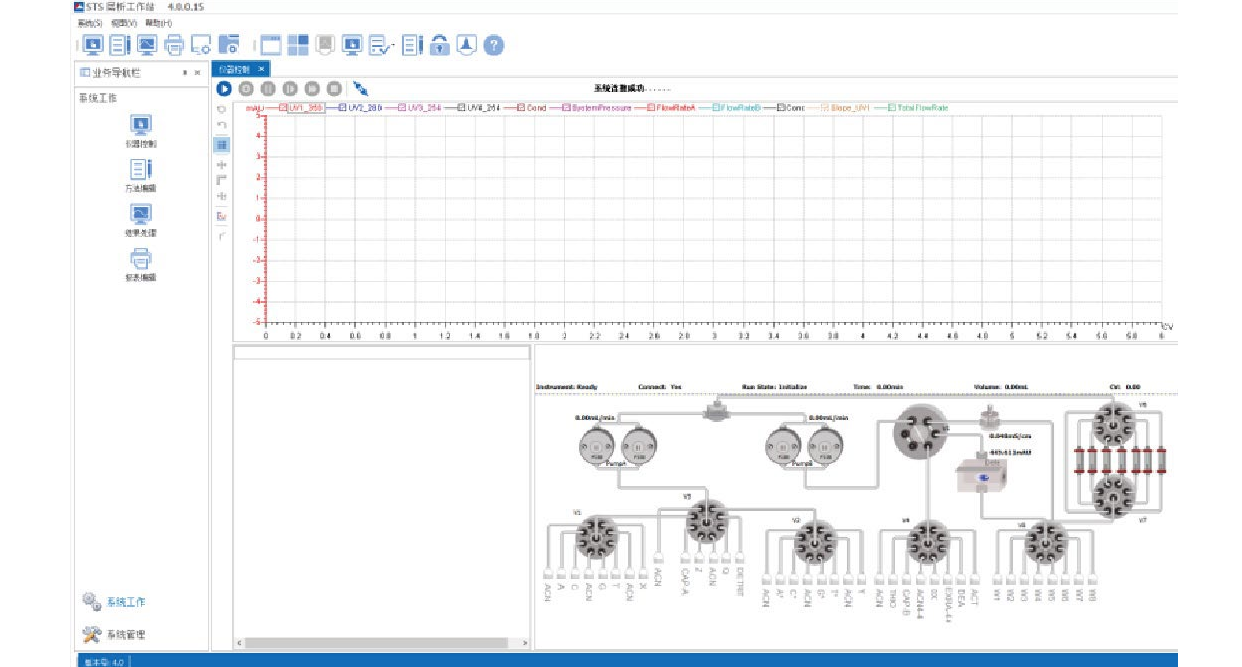The height and width of the screenshot is (667, 1242).
Task: Click the help question mark toolbar icon
Action: [x=493, y=45]
